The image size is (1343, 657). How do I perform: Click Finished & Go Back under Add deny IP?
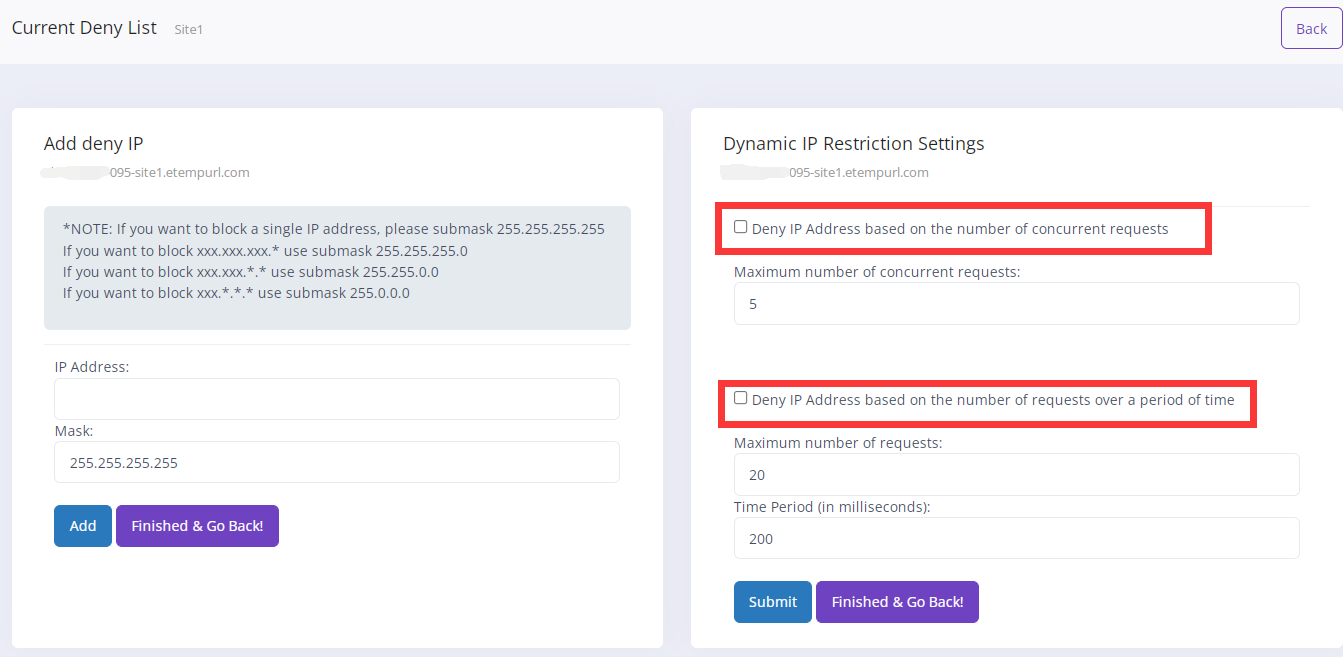point(197,526)
